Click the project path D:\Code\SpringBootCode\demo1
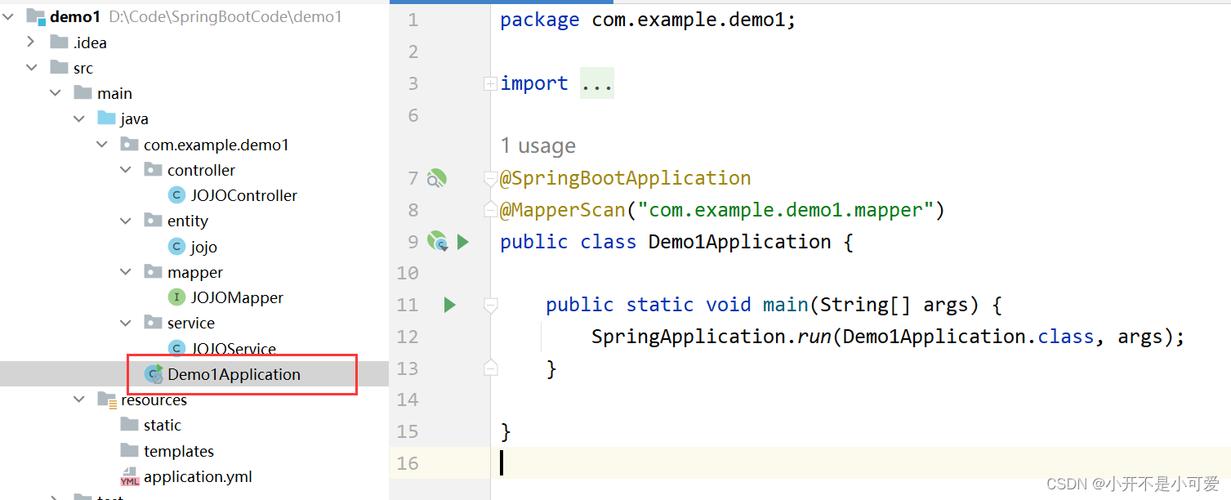The image size is (1231, 500). (x=225, y=17)
